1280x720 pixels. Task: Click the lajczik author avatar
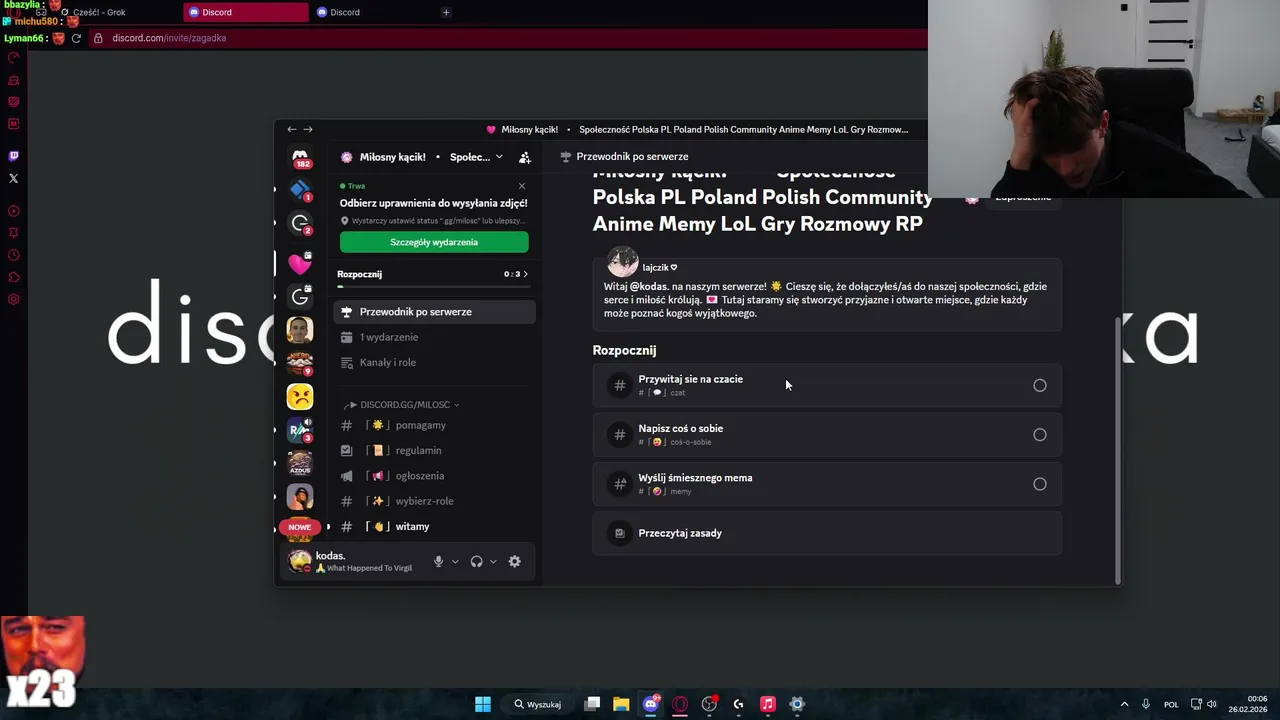(x=622, y=263)
